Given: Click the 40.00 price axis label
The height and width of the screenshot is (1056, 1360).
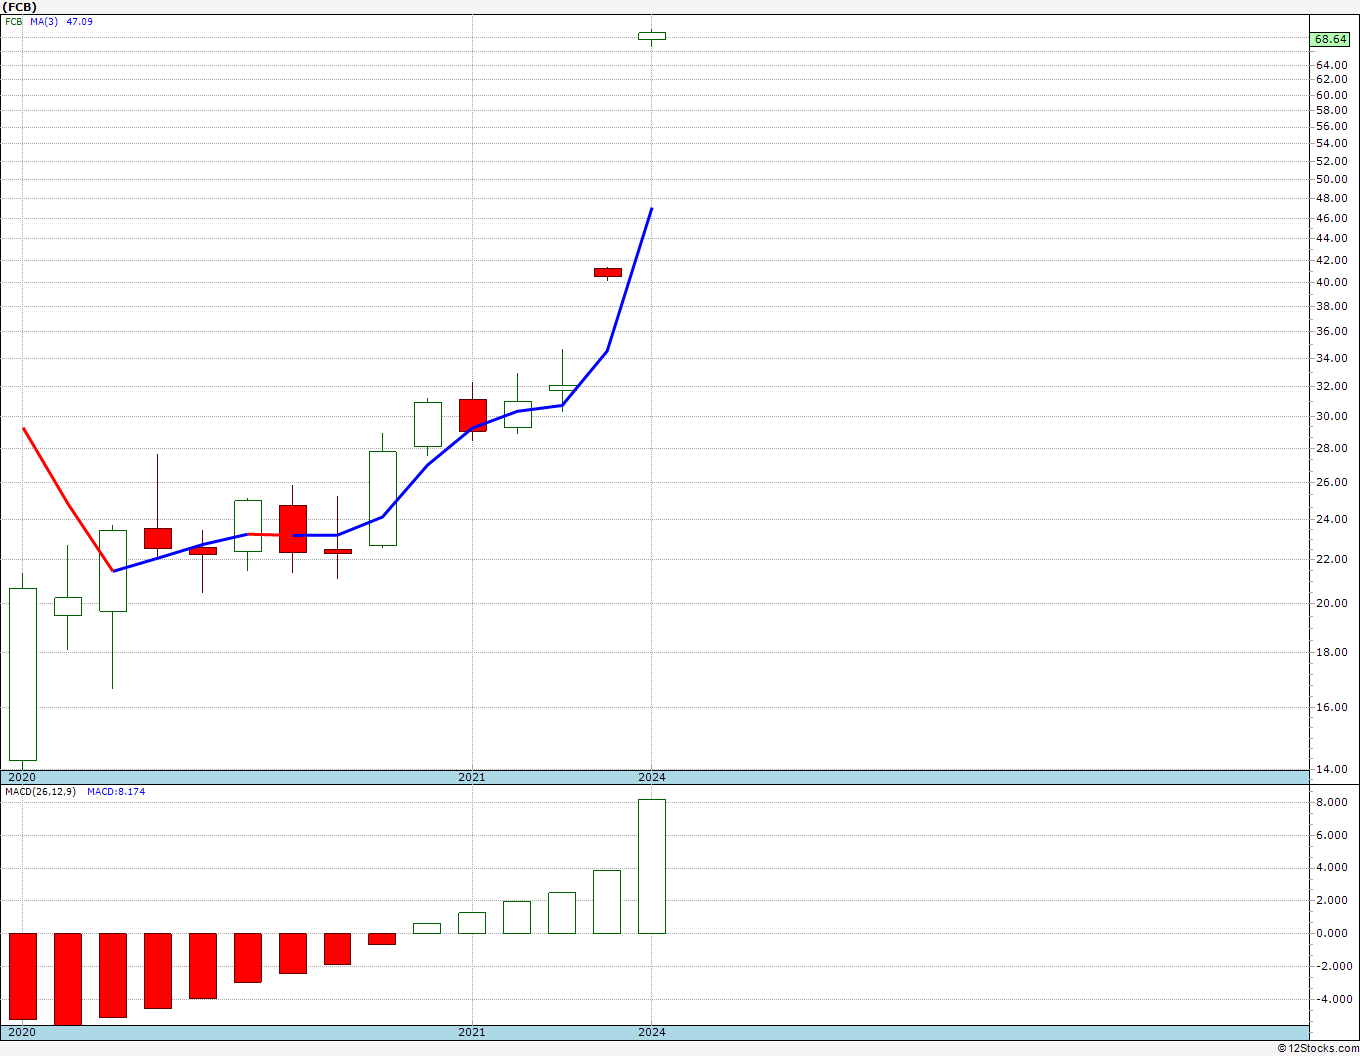Looking at the screenshot, I should point(1330,282).
